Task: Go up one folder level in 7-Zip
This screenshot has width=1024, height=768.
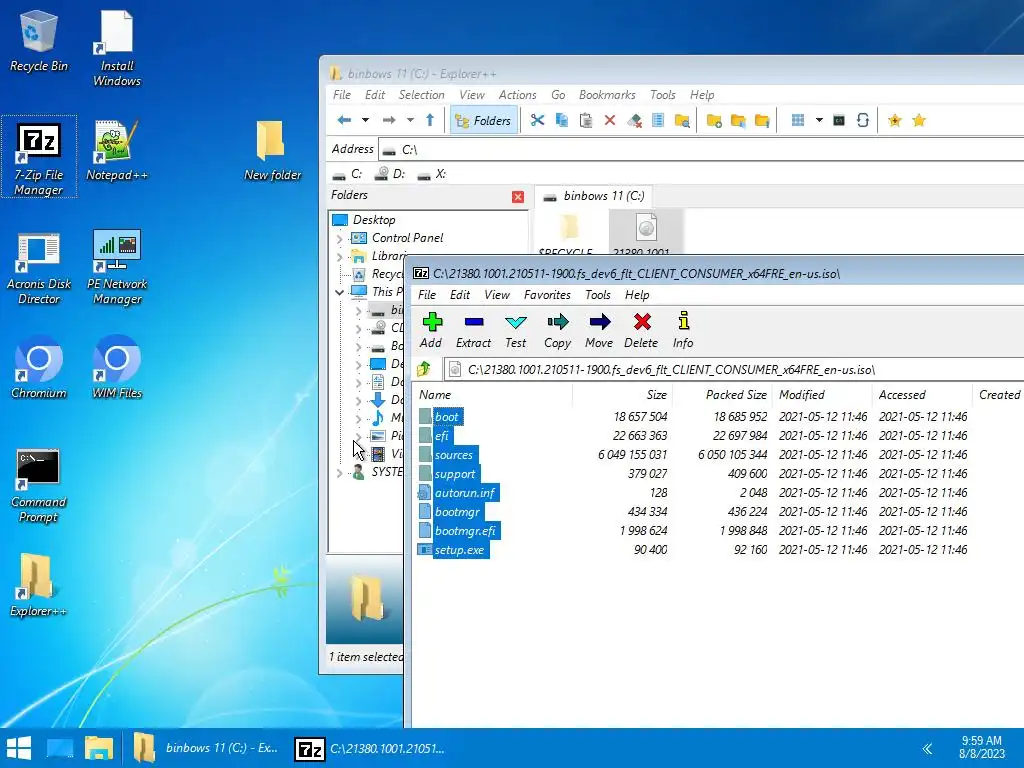Action: coord(424,369)
